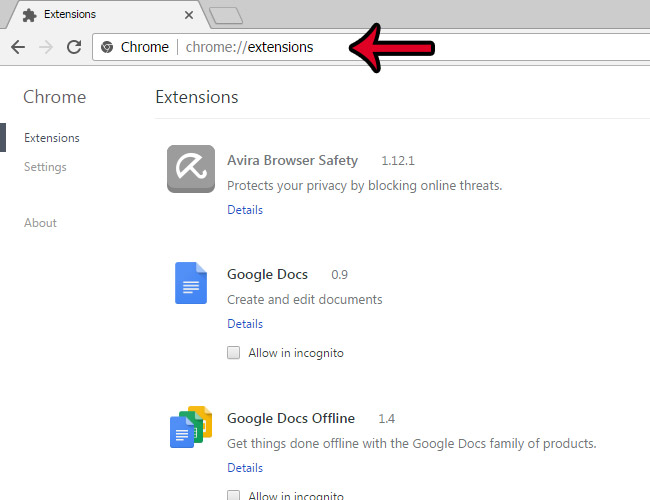Select Extensions in the left sidebar
Screen dimensions: 650x500
click(x=51, y=138)
